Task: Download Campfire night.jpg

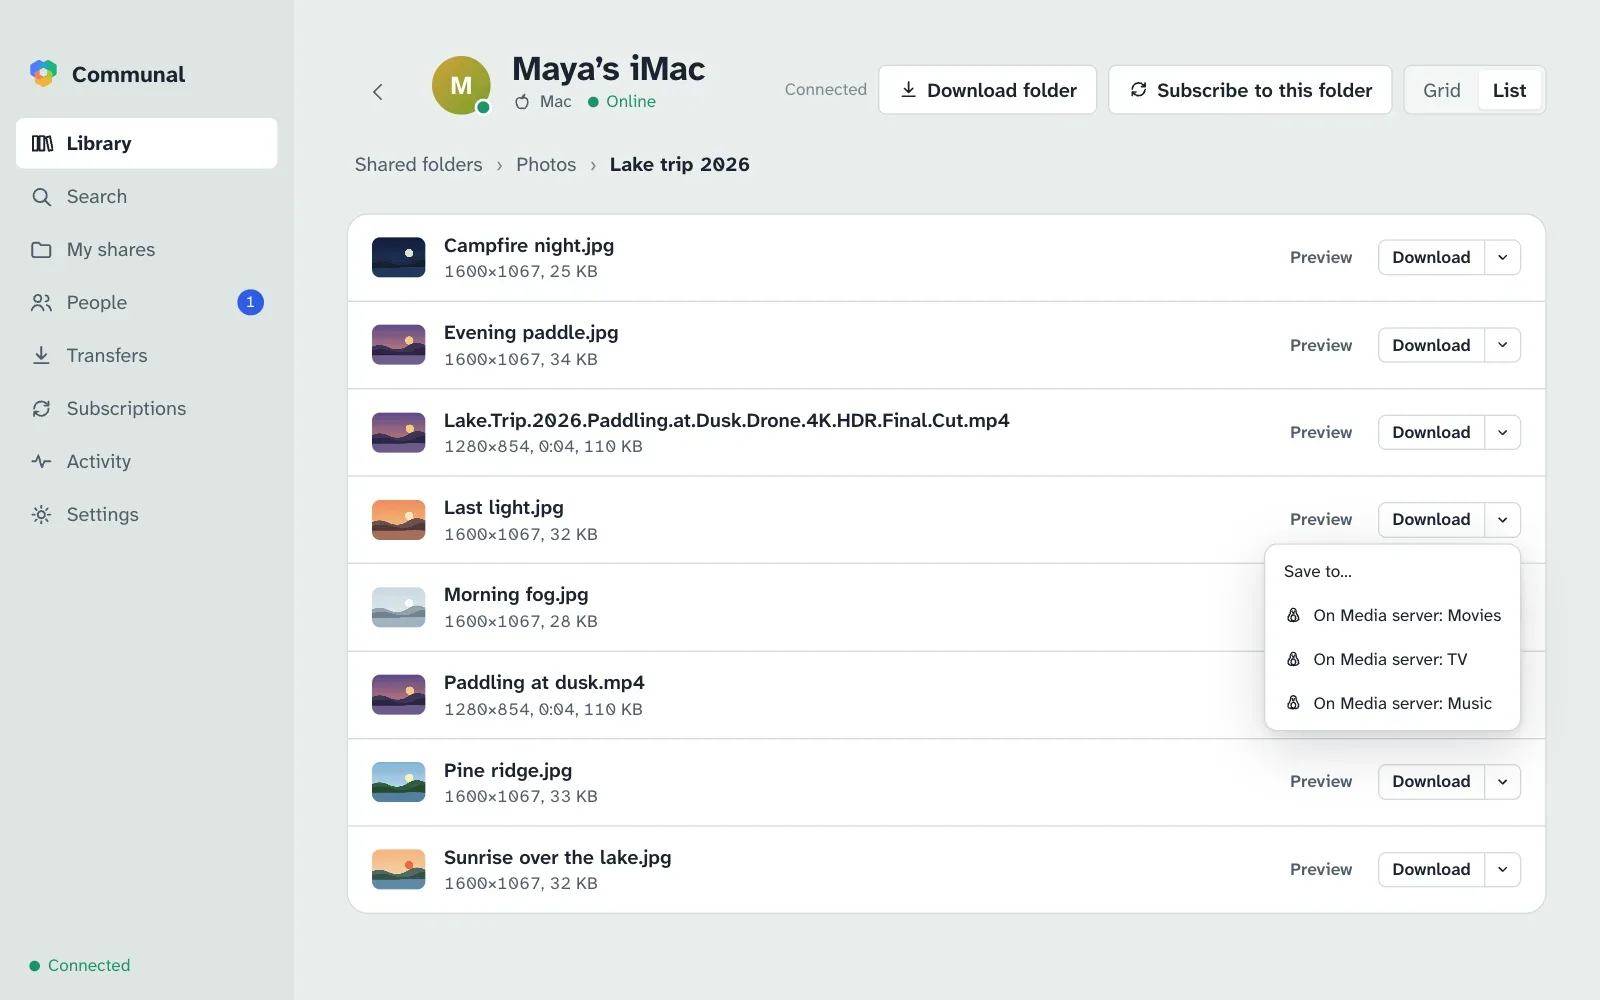Action: [1431, 257]
